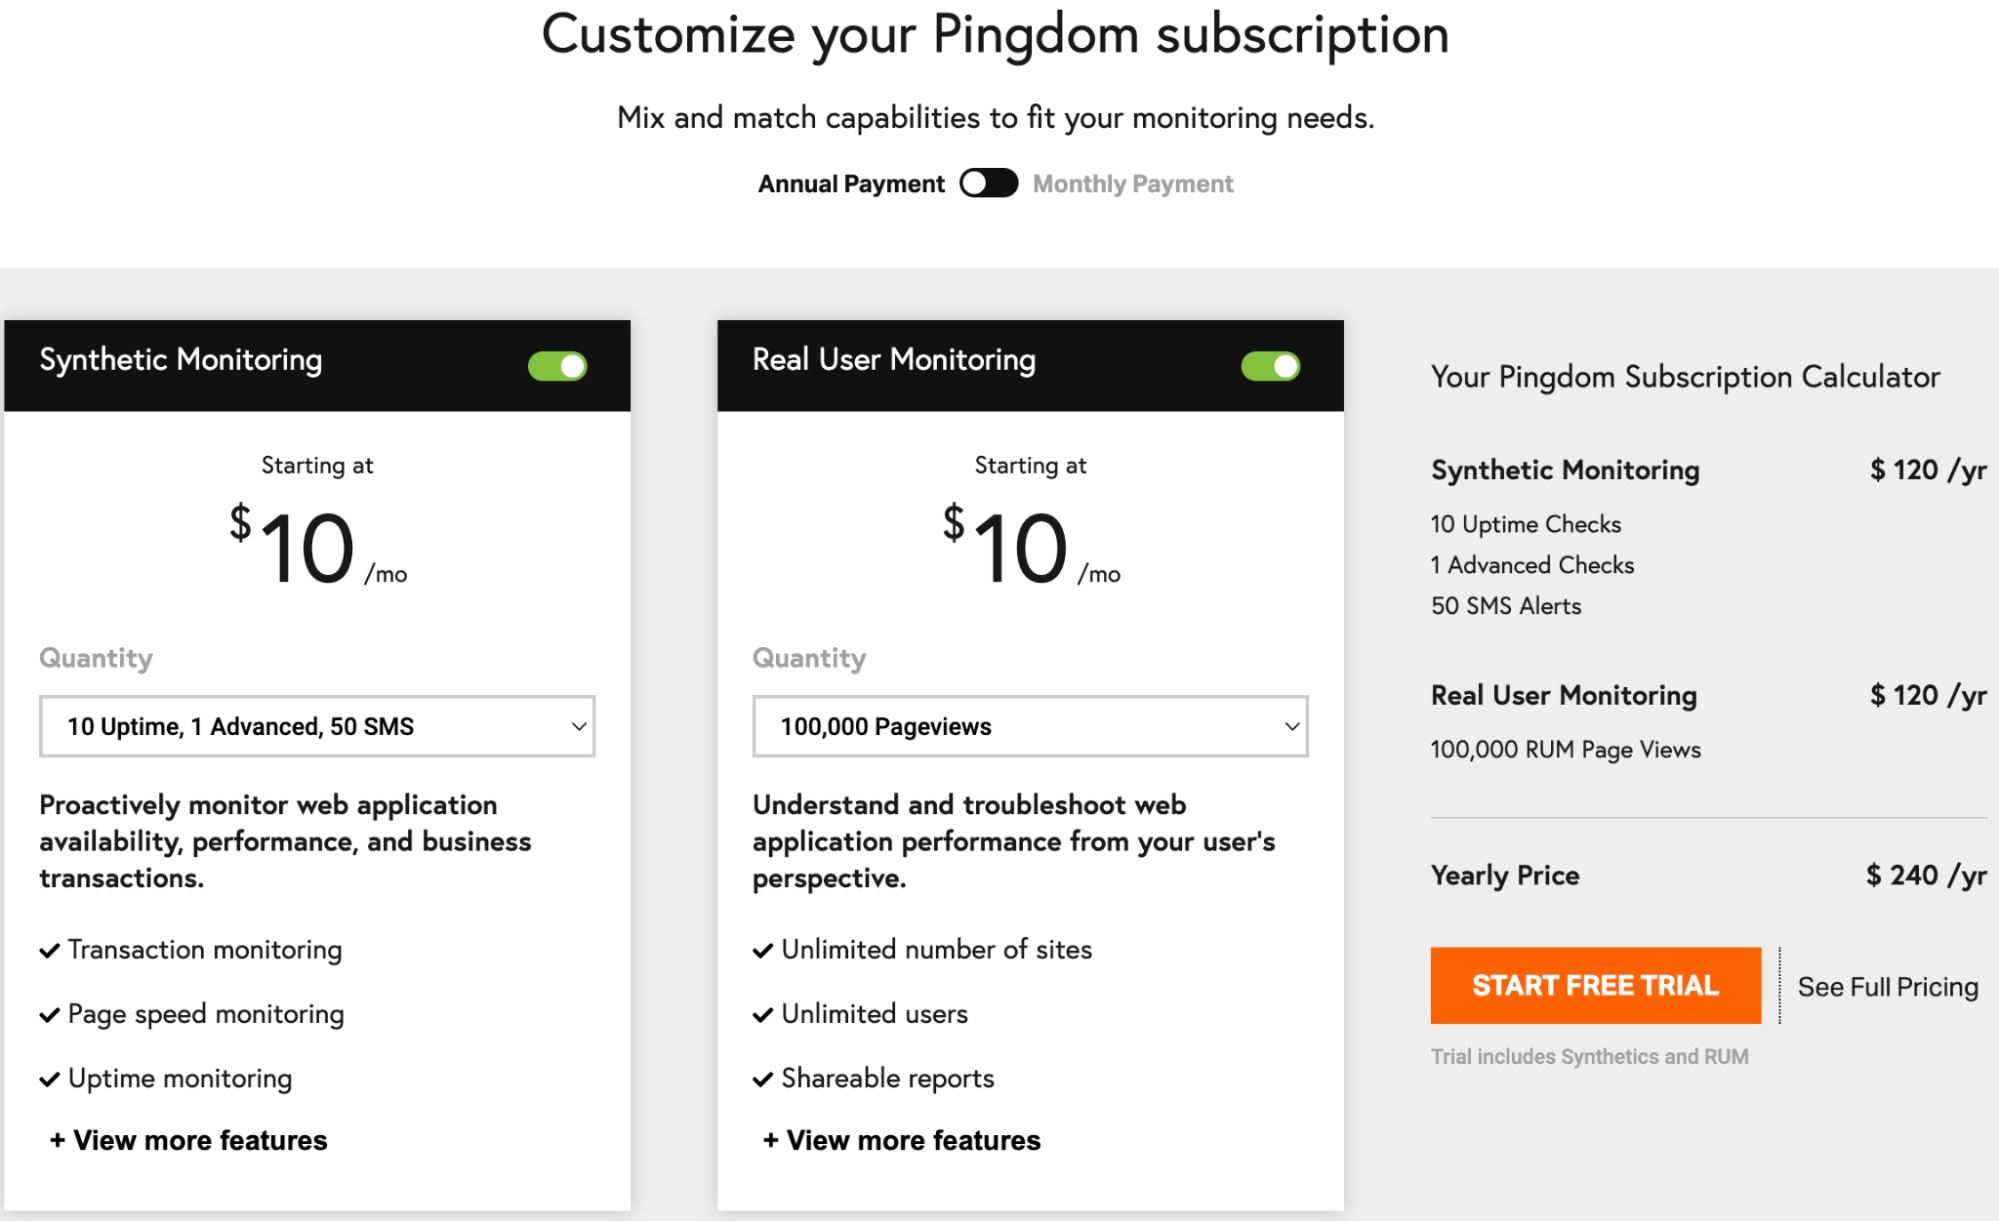The height and width of the screenshot is (1222, 1999).
Task: Open See Full Pricing
Action: pos(1887,986)
